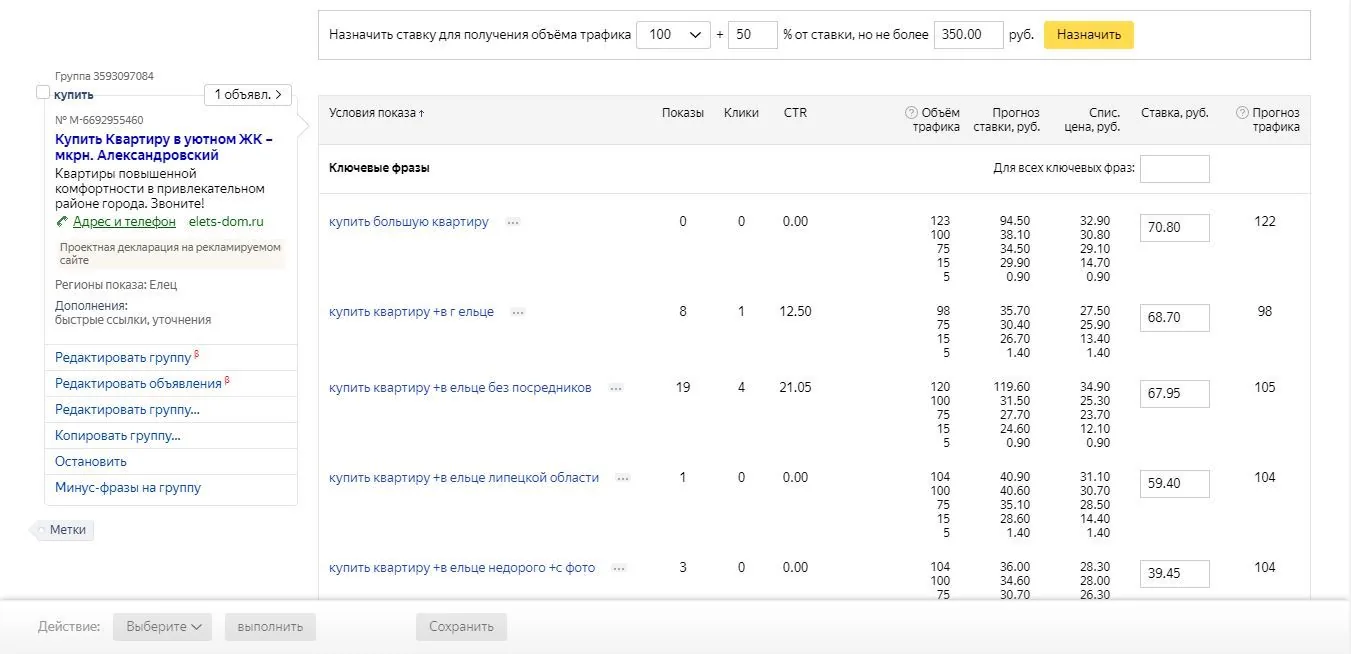Visit the elets-dom.ru site link
Image resolution: width=1351 pixels, height=654 pixels.
point(226,222)
